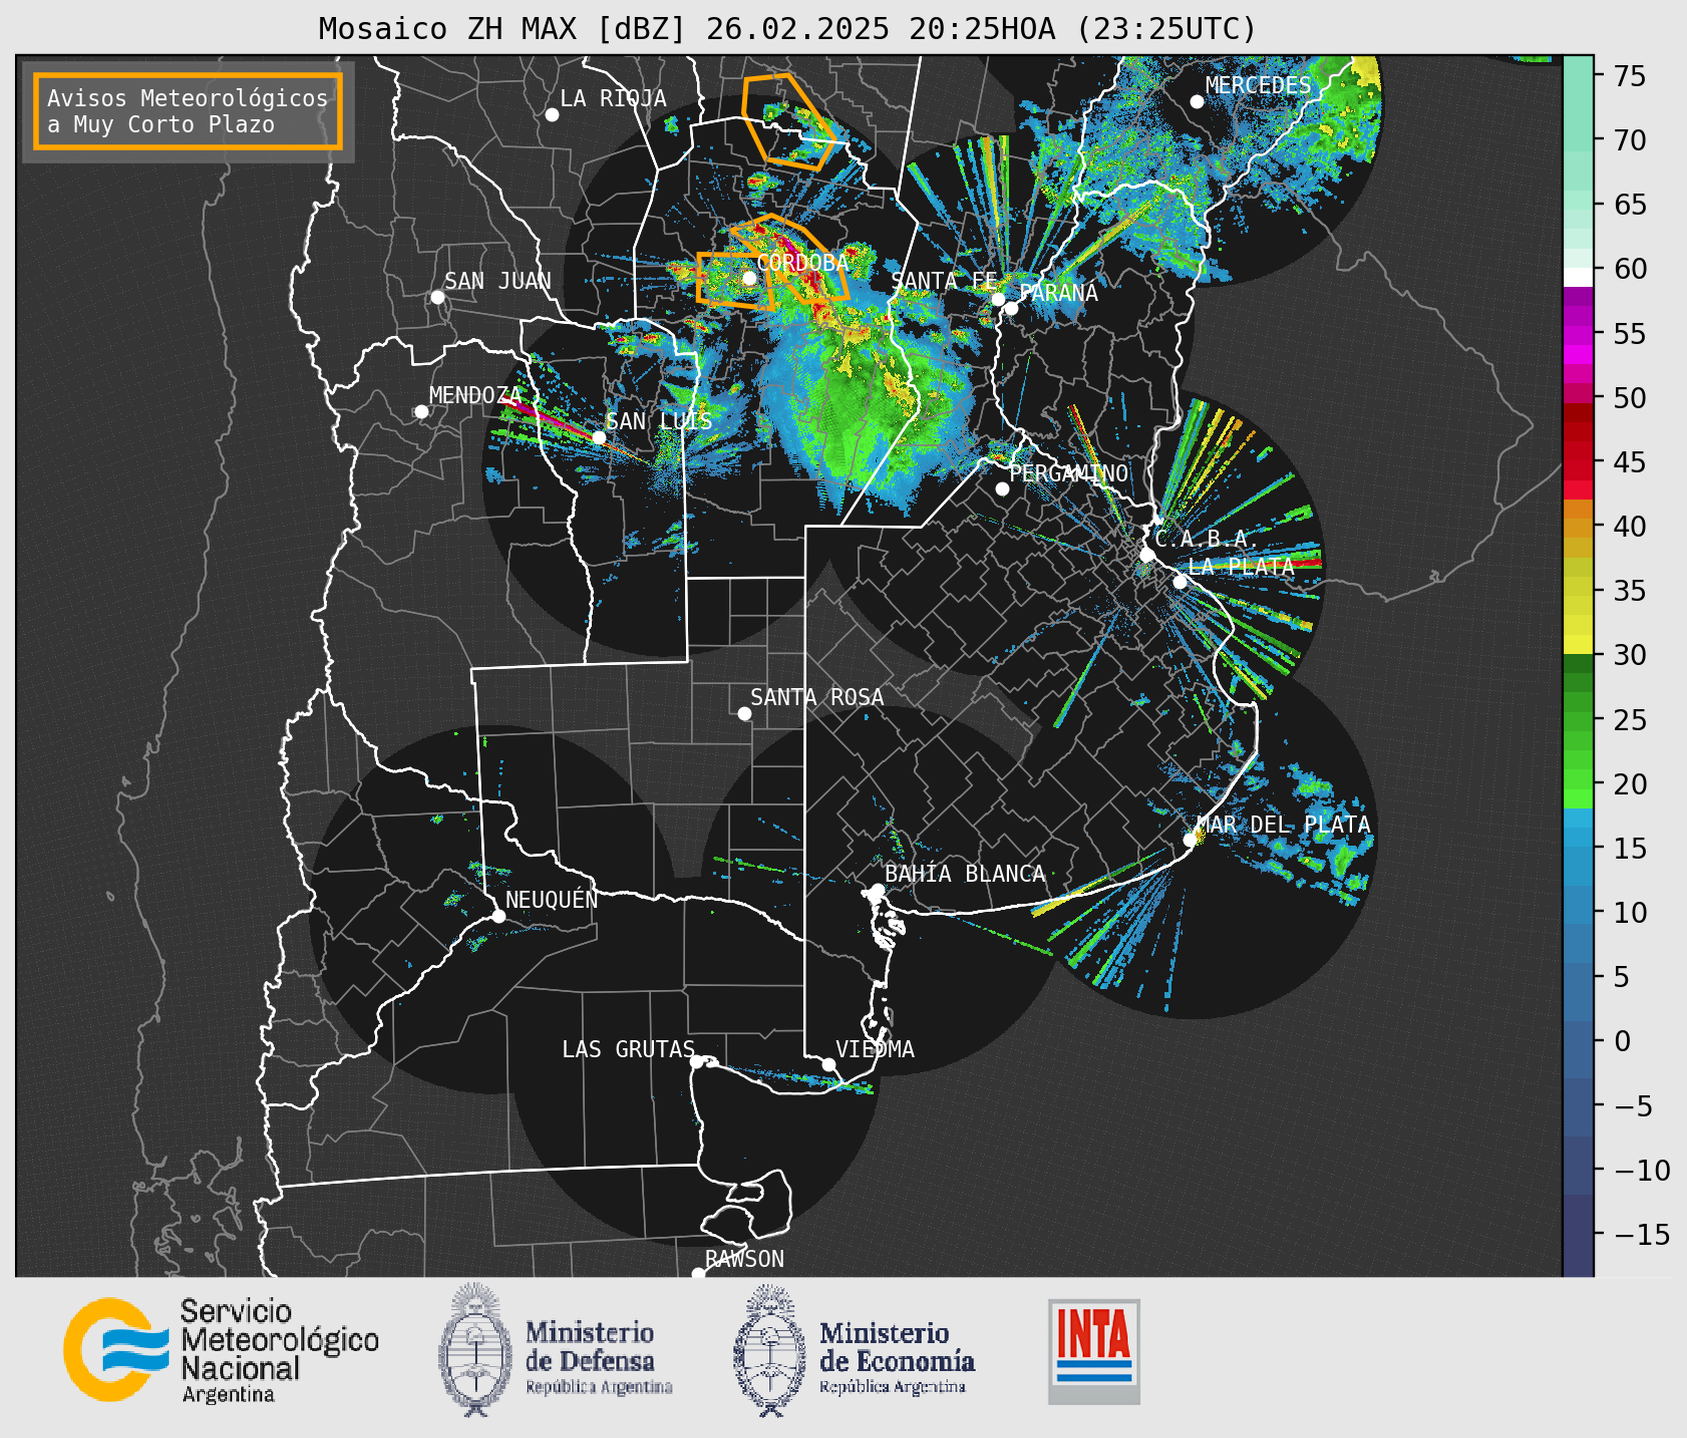Click the PERGAMINO city marker
The image size is (1687, 1438).
tap(1002, 489)
